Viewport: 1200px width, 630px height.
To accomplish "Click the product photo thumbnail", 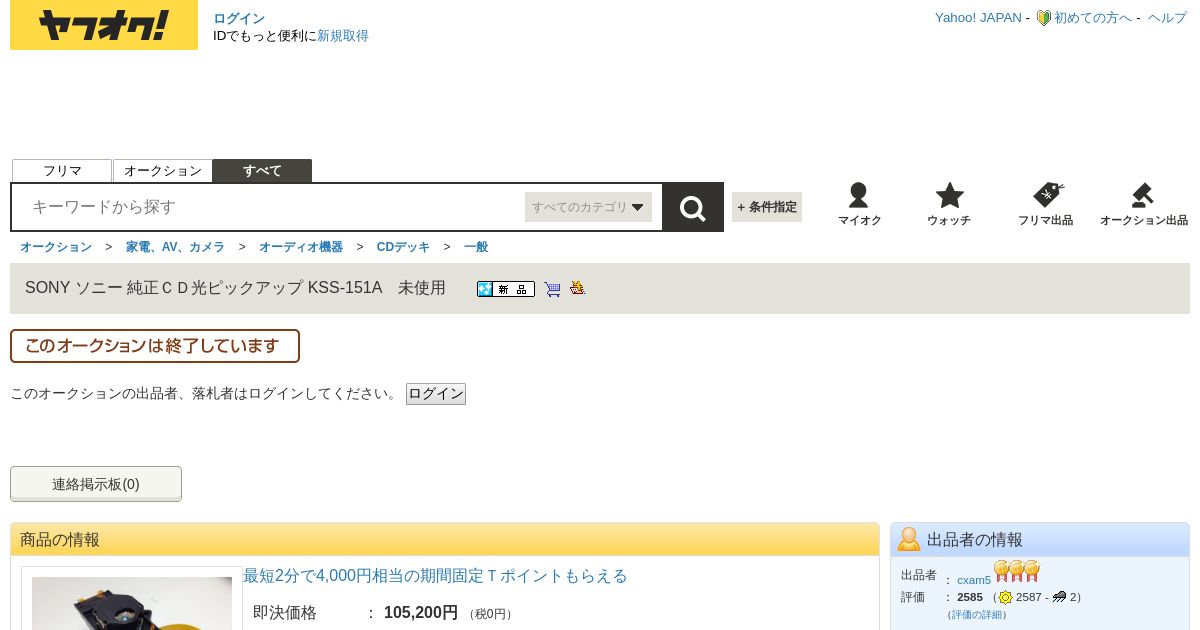I will 132,603.
